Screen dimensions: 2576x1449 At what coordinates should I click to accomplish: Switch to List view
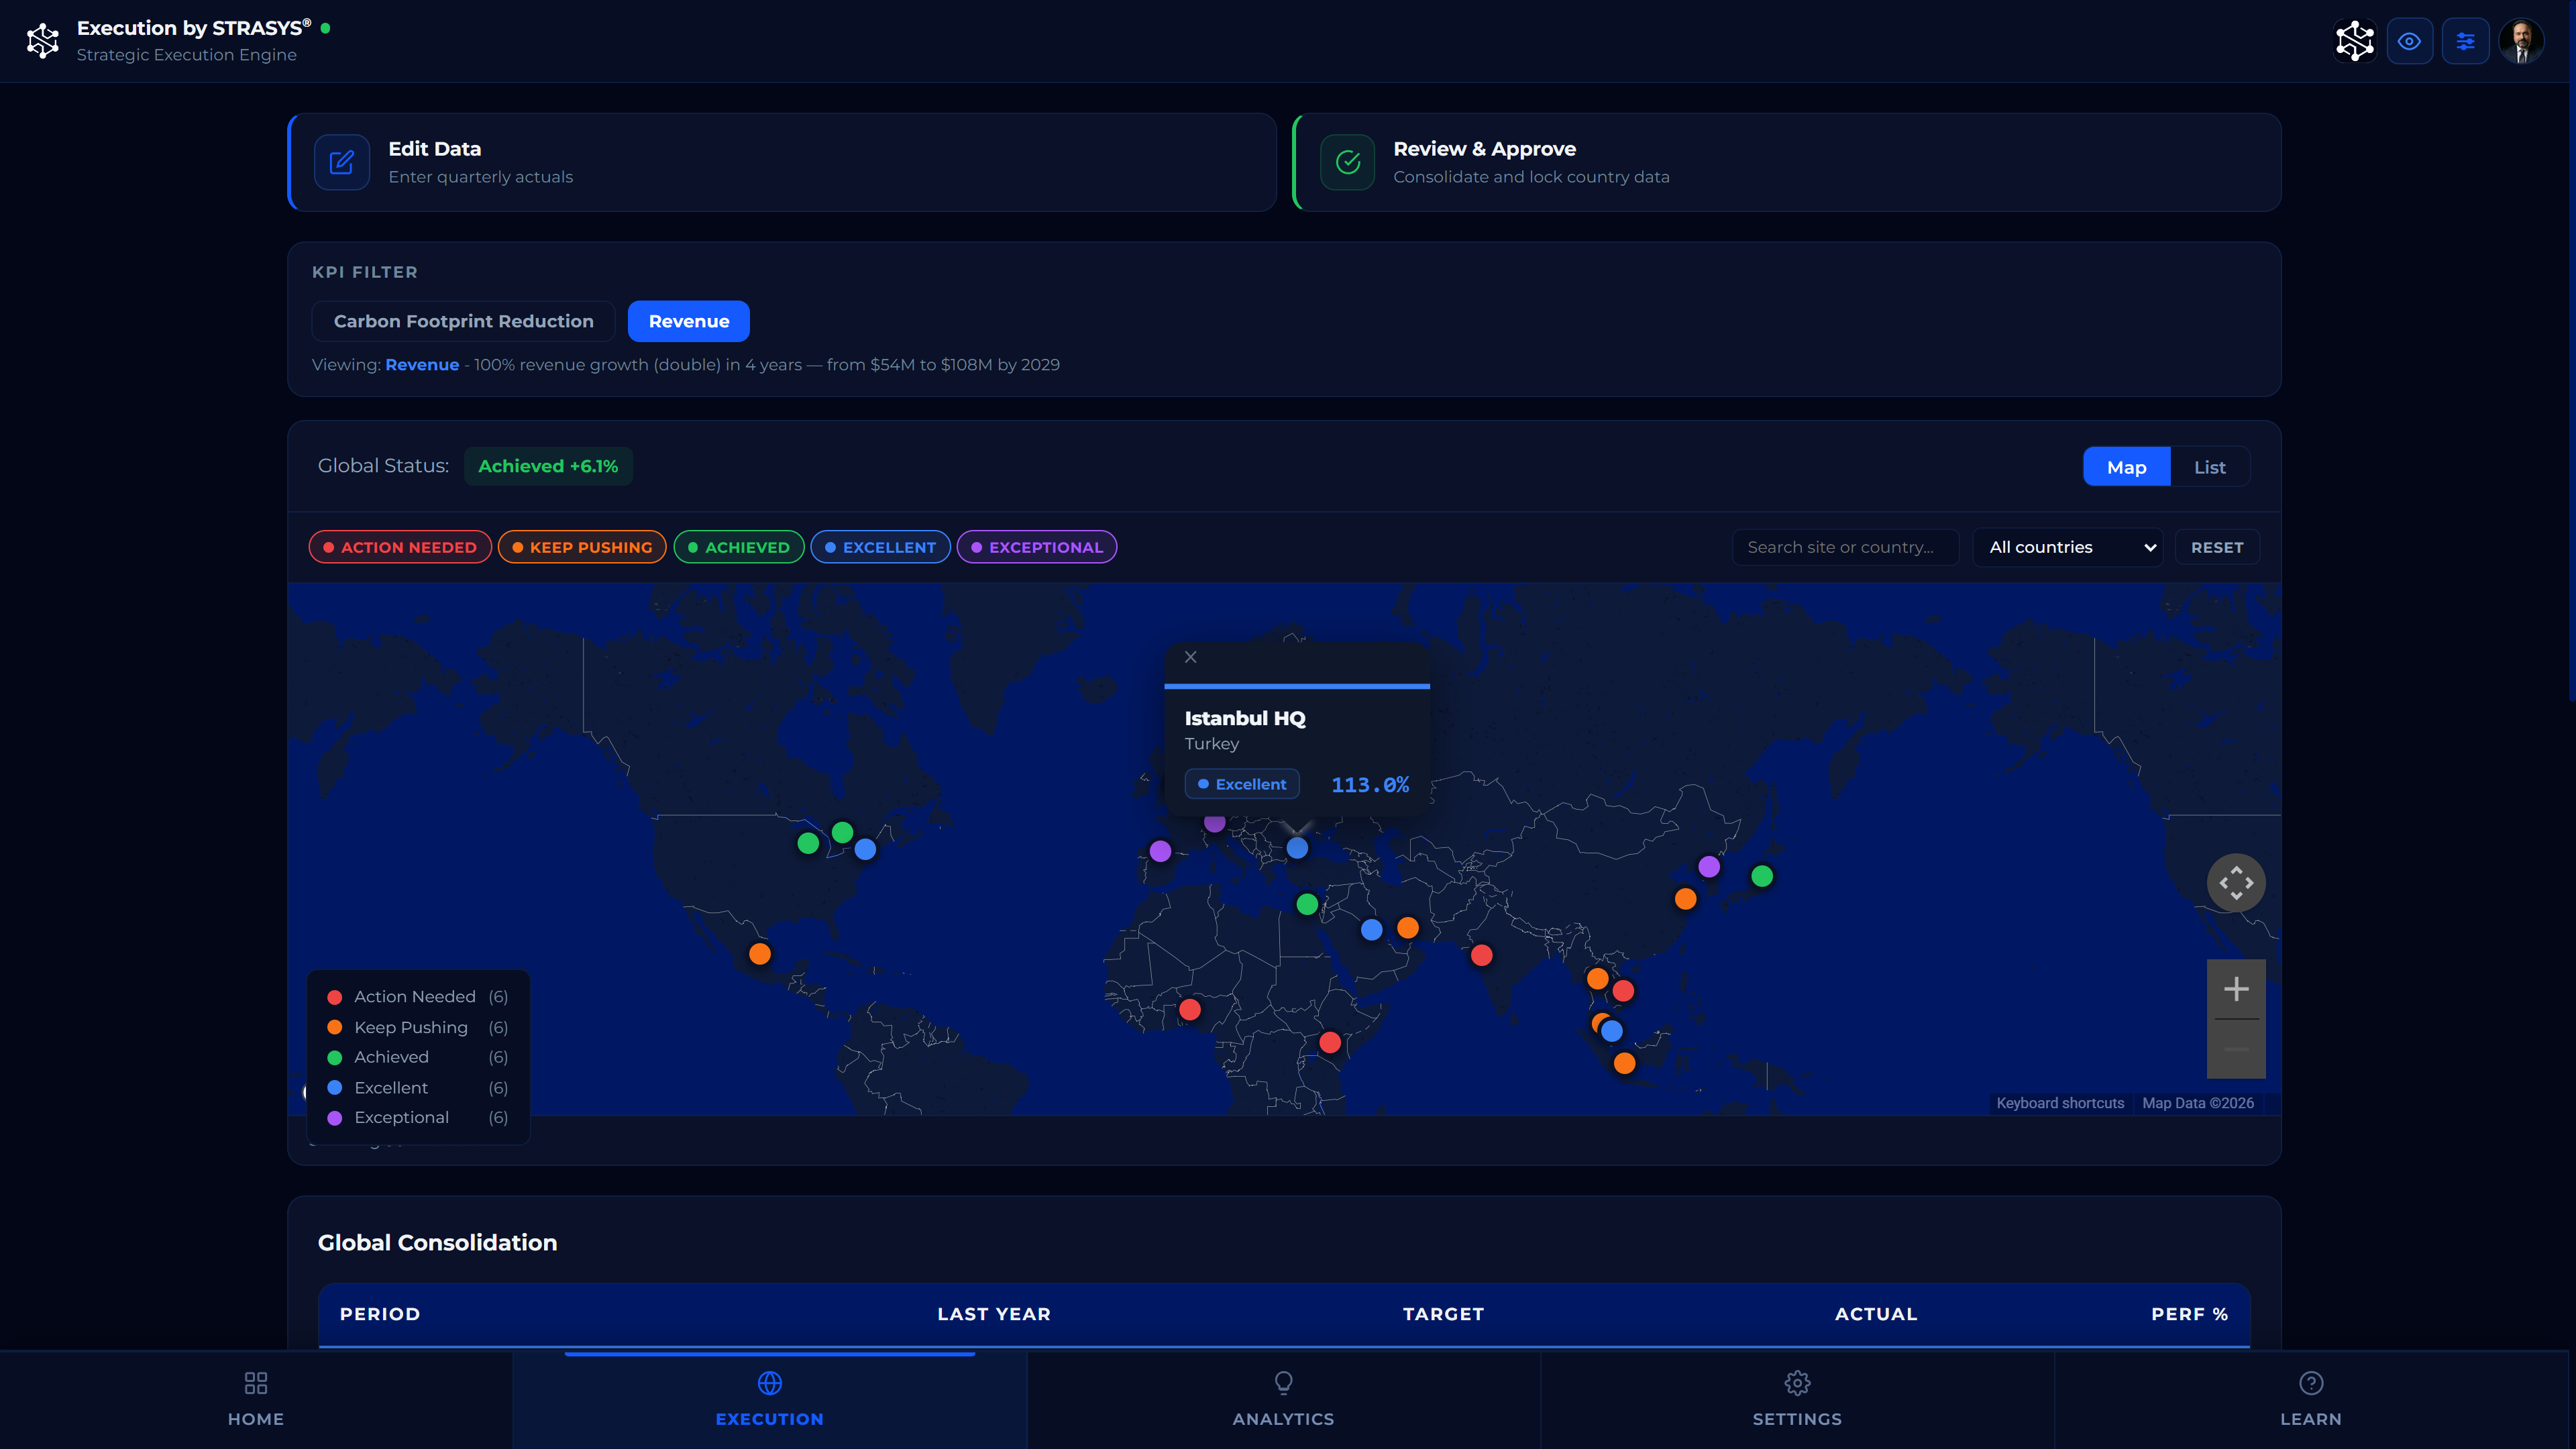[x=2209, y=467]
